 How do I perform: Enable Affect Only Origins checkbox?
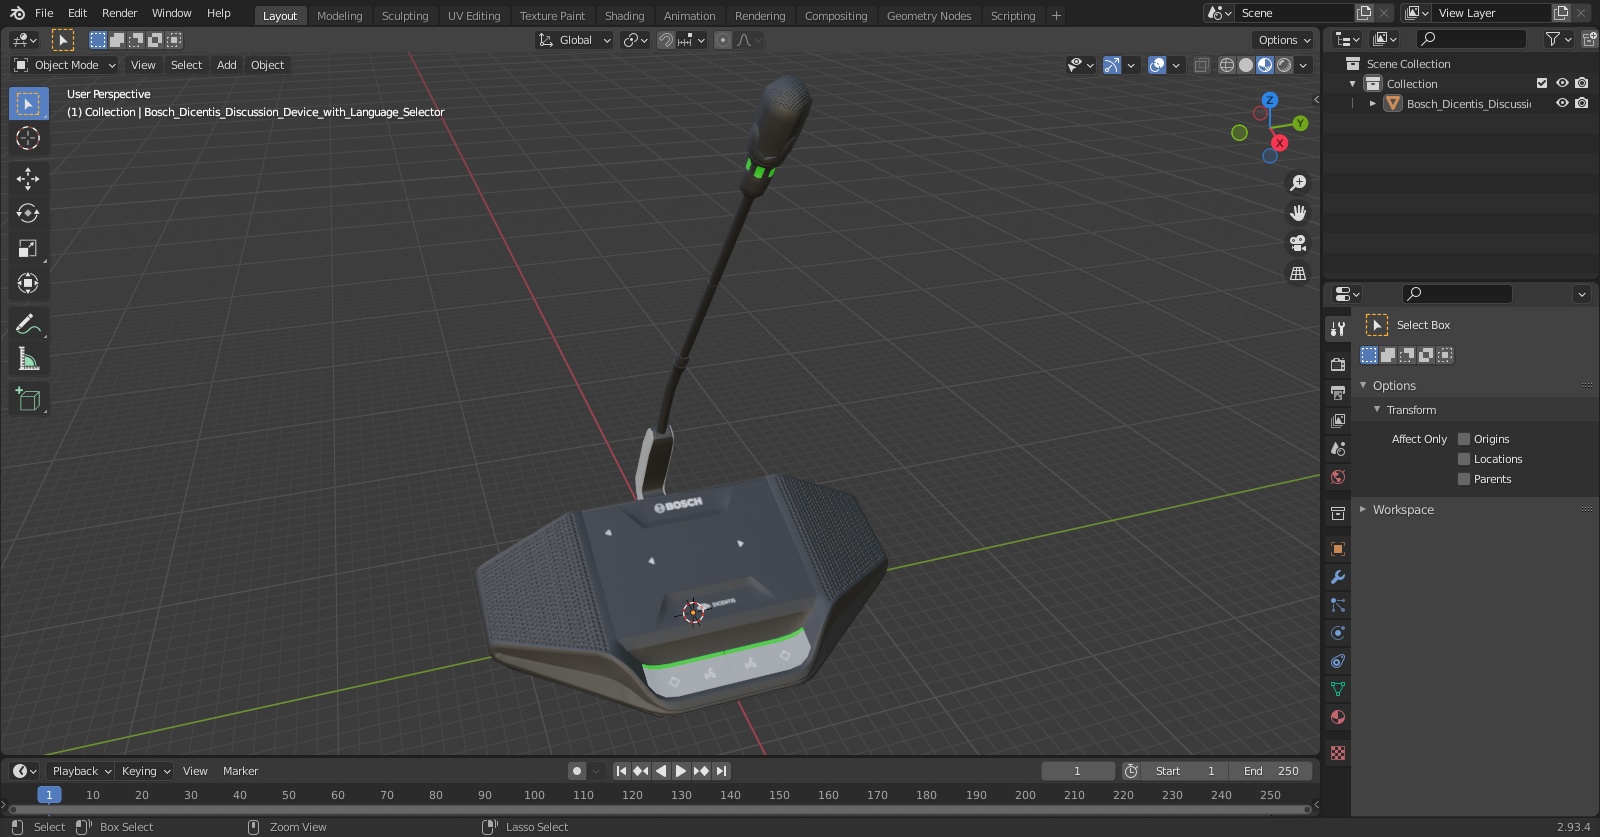coord(1464,439)
